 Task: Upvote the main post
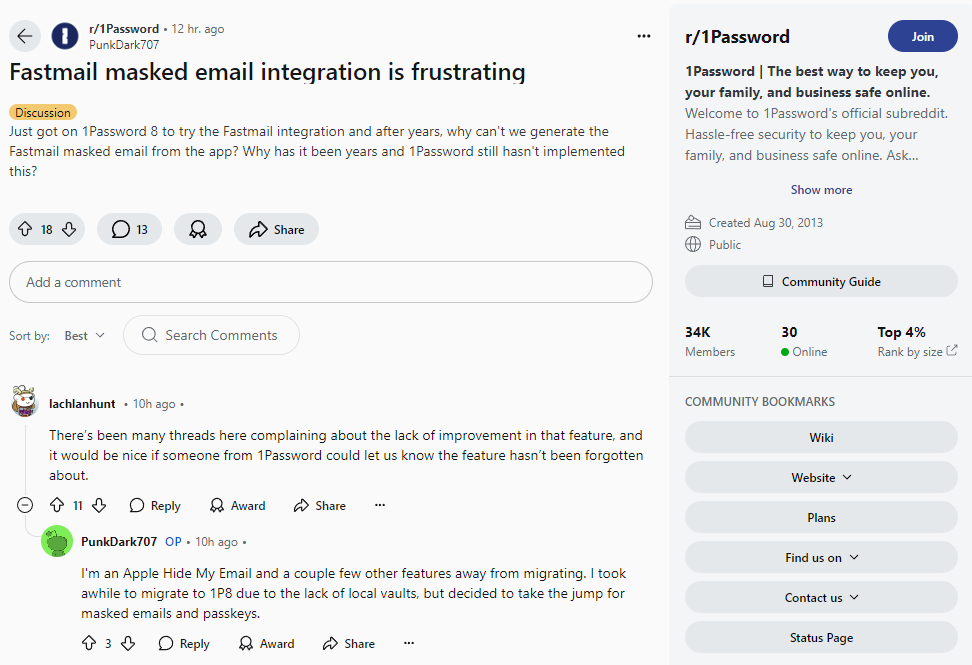tap(25, 229)
